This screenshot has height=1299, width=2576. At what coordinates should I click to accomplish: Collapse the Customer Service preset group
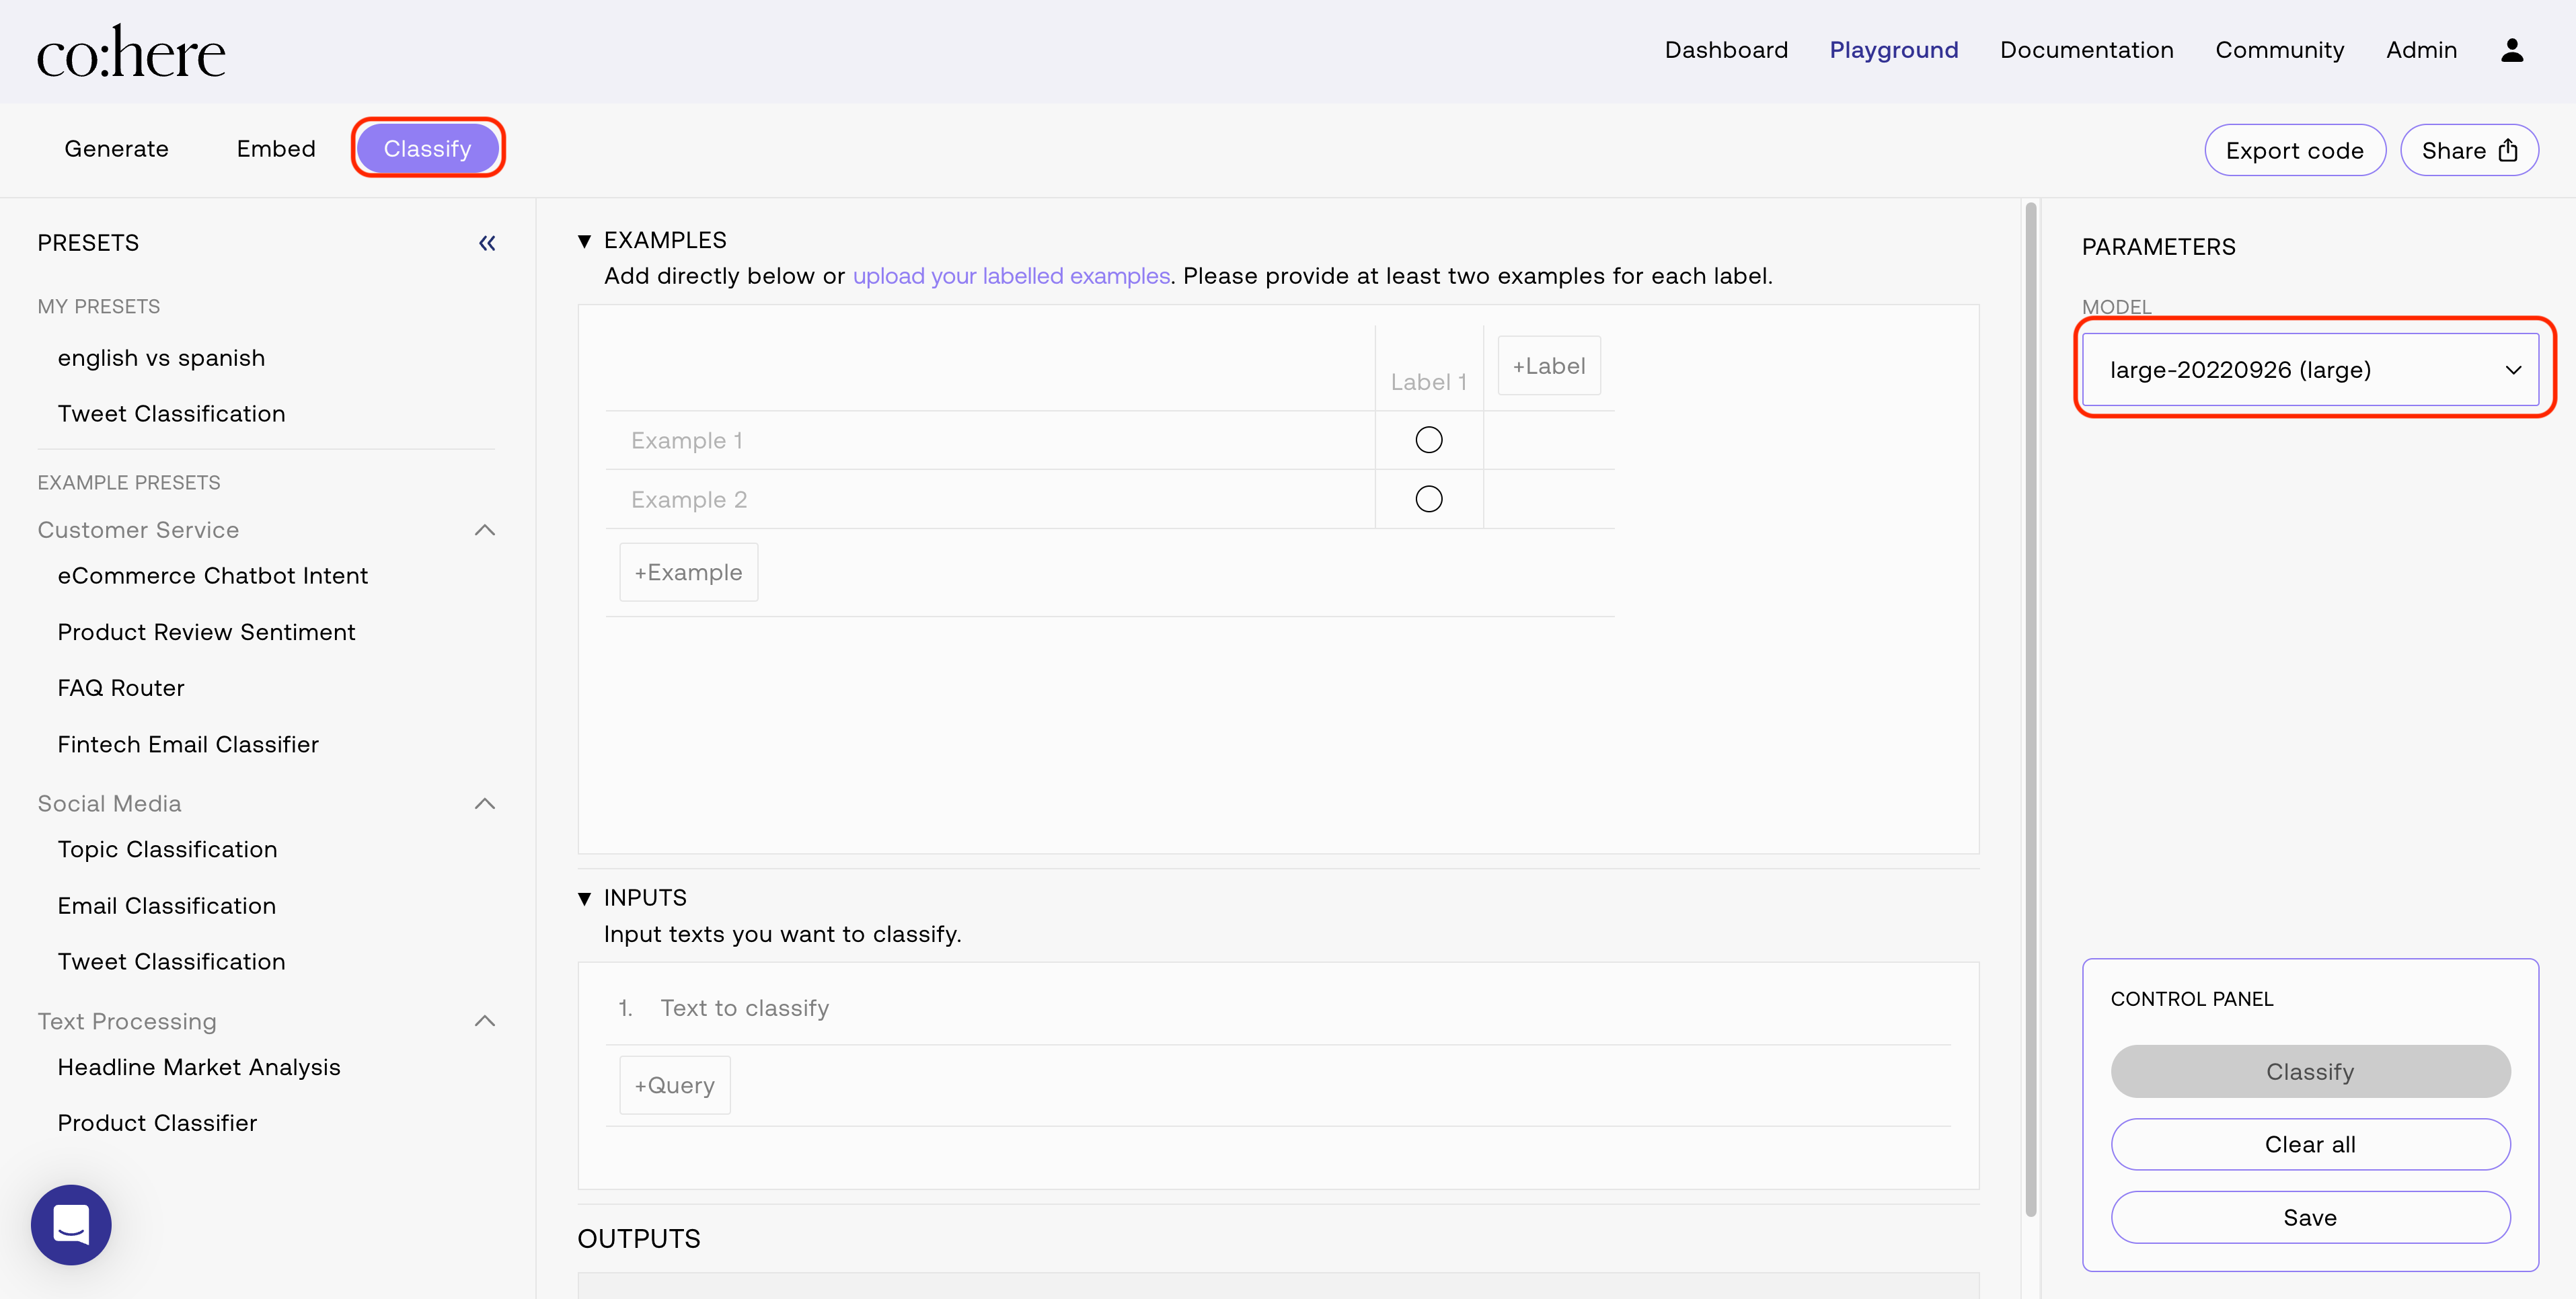pyautogui.click(x=485, y=530)
